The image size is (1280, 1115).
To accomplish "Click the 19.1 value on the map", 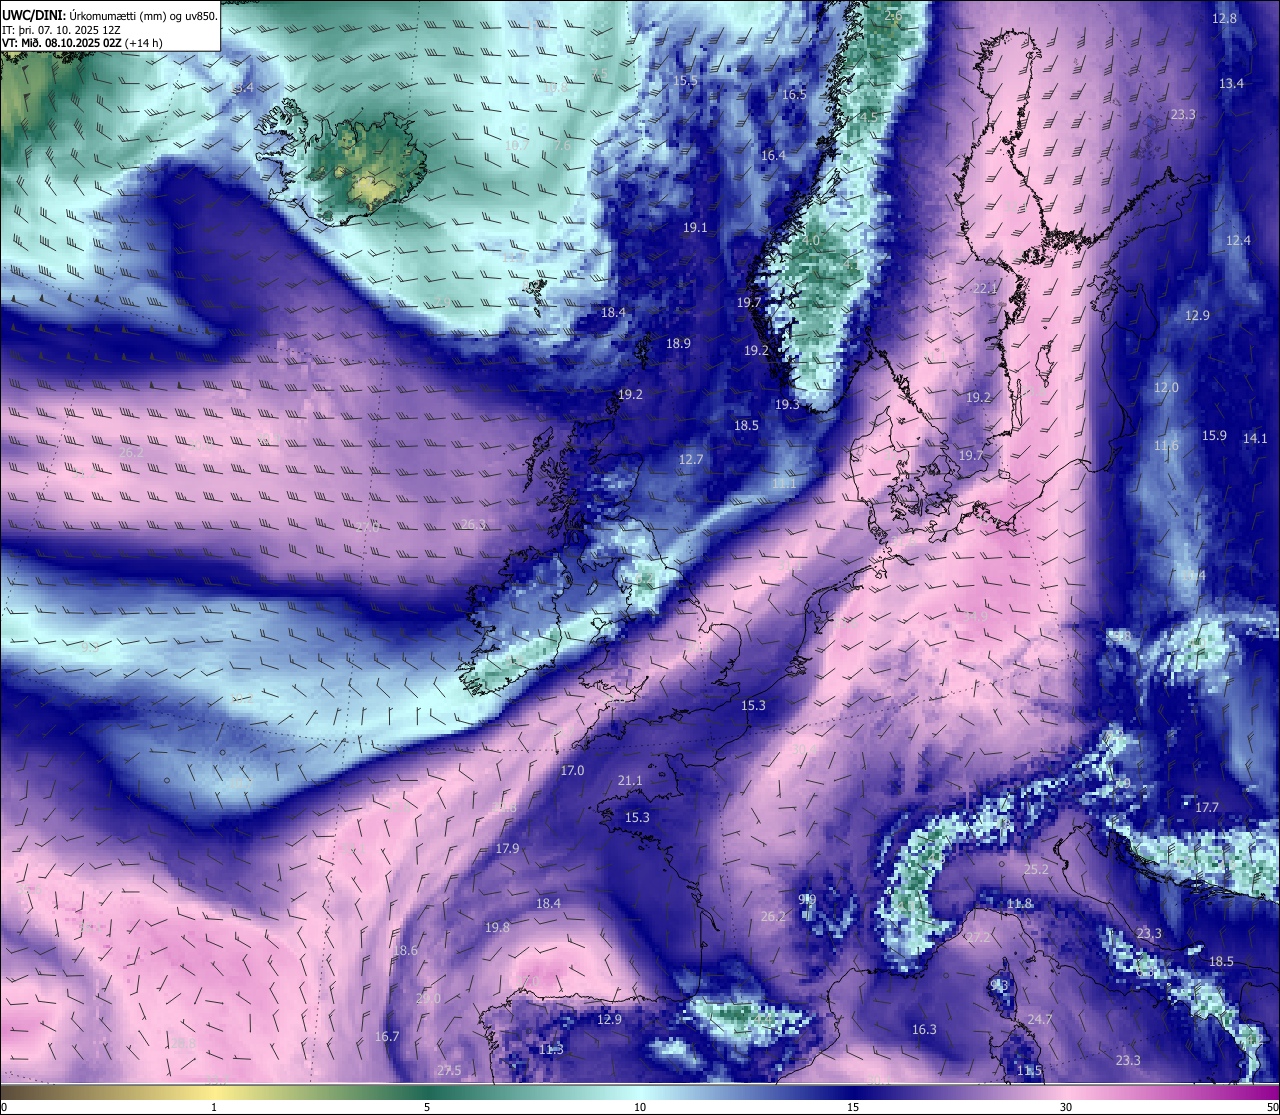I will tap(695, 227).
